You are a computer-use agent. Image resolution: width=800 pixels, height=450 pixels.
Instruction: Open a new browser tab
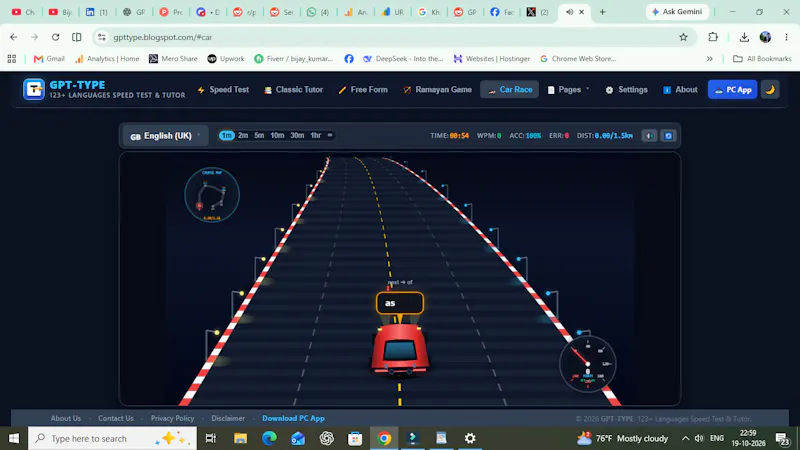[x=603, y=12]
